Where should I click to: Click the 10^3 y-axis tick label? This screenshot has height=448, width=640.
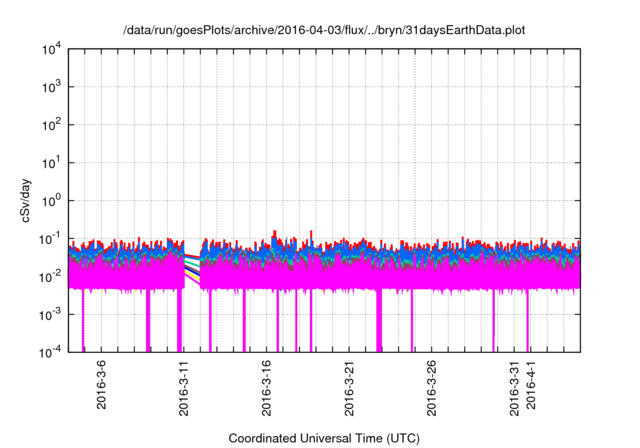51,87
